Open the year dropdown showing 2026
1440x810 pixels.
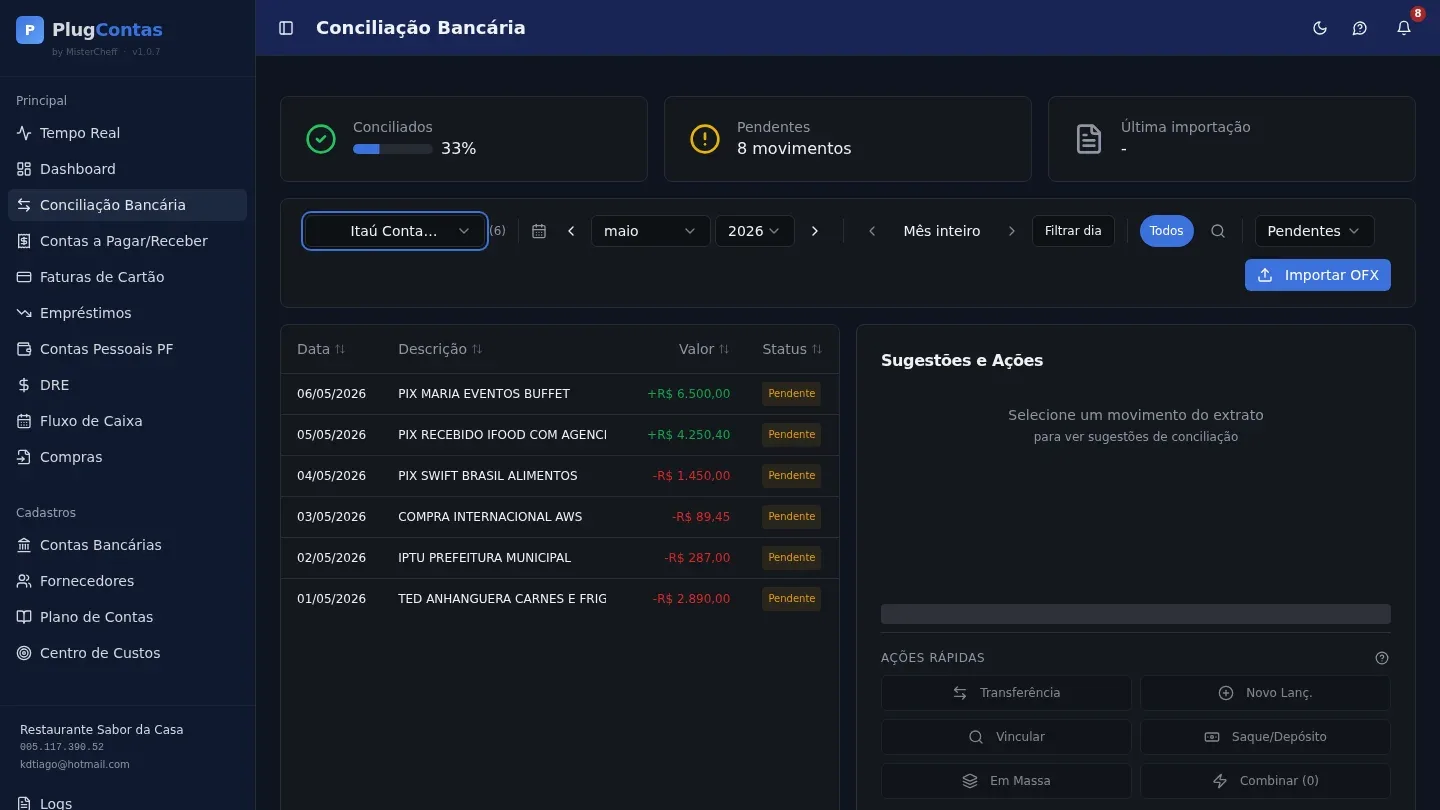coord(754,231)
